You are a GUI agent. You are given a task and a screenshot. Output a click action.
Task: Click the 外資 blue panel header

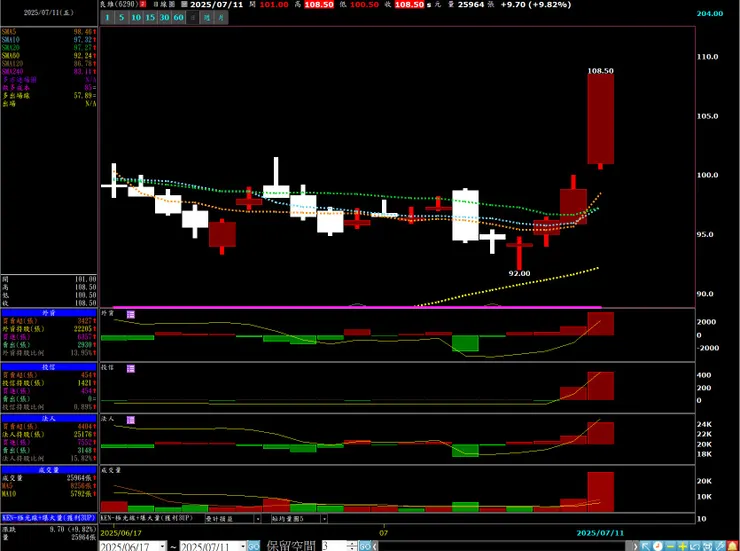[49, 313]
